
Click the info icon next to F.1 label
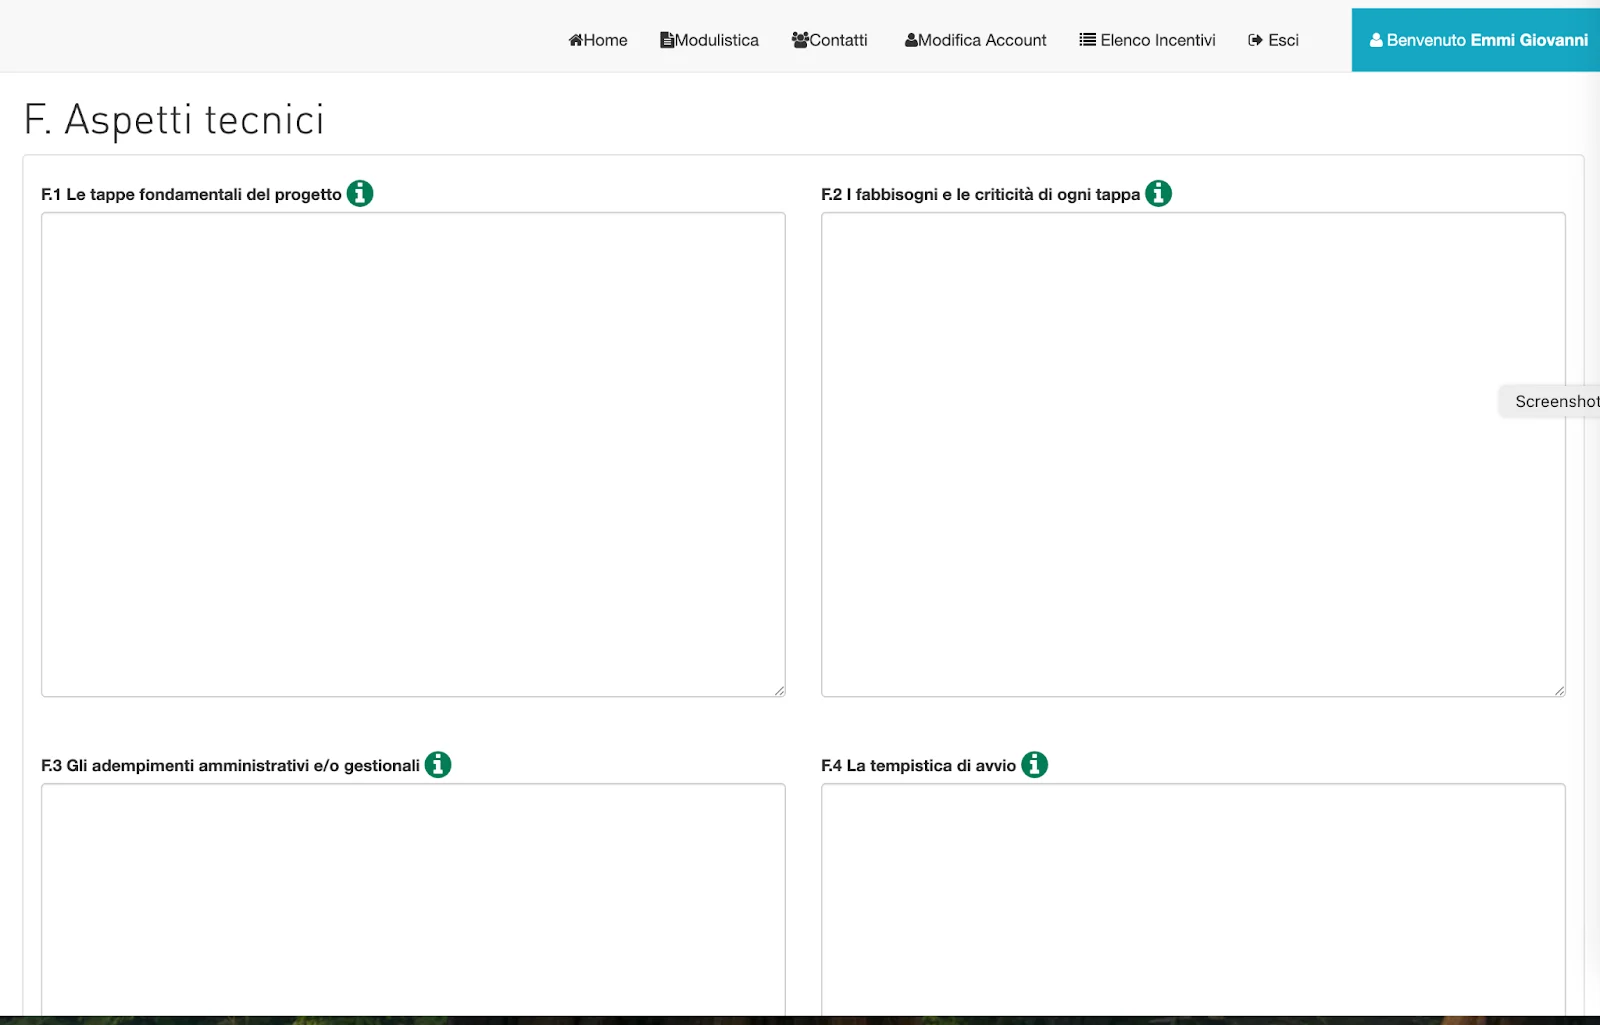pyautogui.click(x=360, y=193)
